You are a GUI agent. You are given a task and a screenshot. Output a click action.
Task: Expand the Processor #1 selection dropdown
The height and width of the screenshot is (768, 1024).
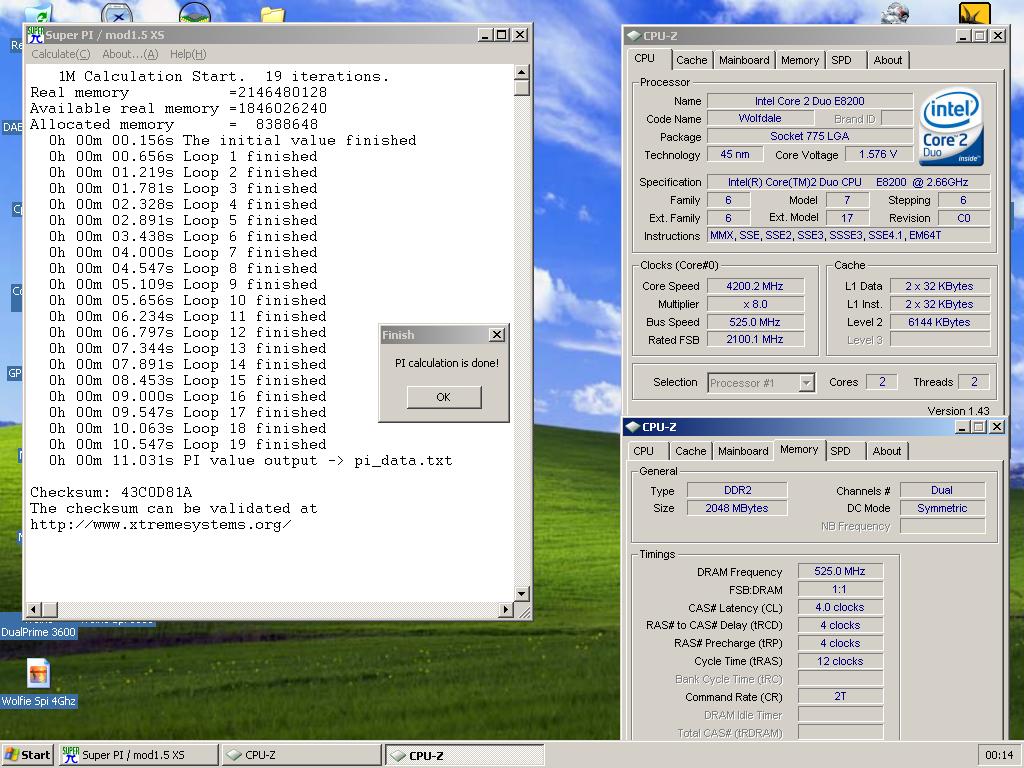[807, 383]
